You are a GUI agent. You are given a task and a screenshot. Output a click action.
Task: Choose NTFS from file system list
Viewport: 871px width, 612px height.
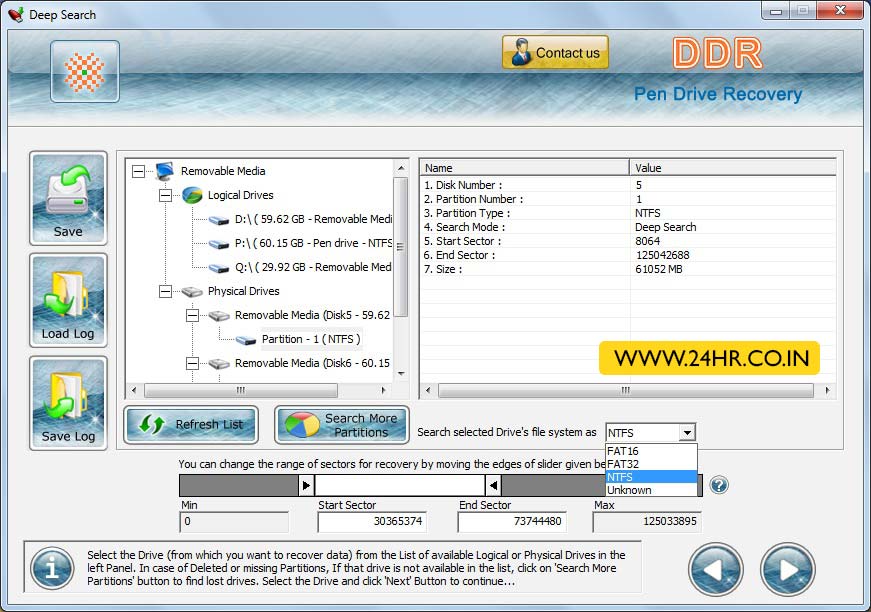tap(651, 477)
